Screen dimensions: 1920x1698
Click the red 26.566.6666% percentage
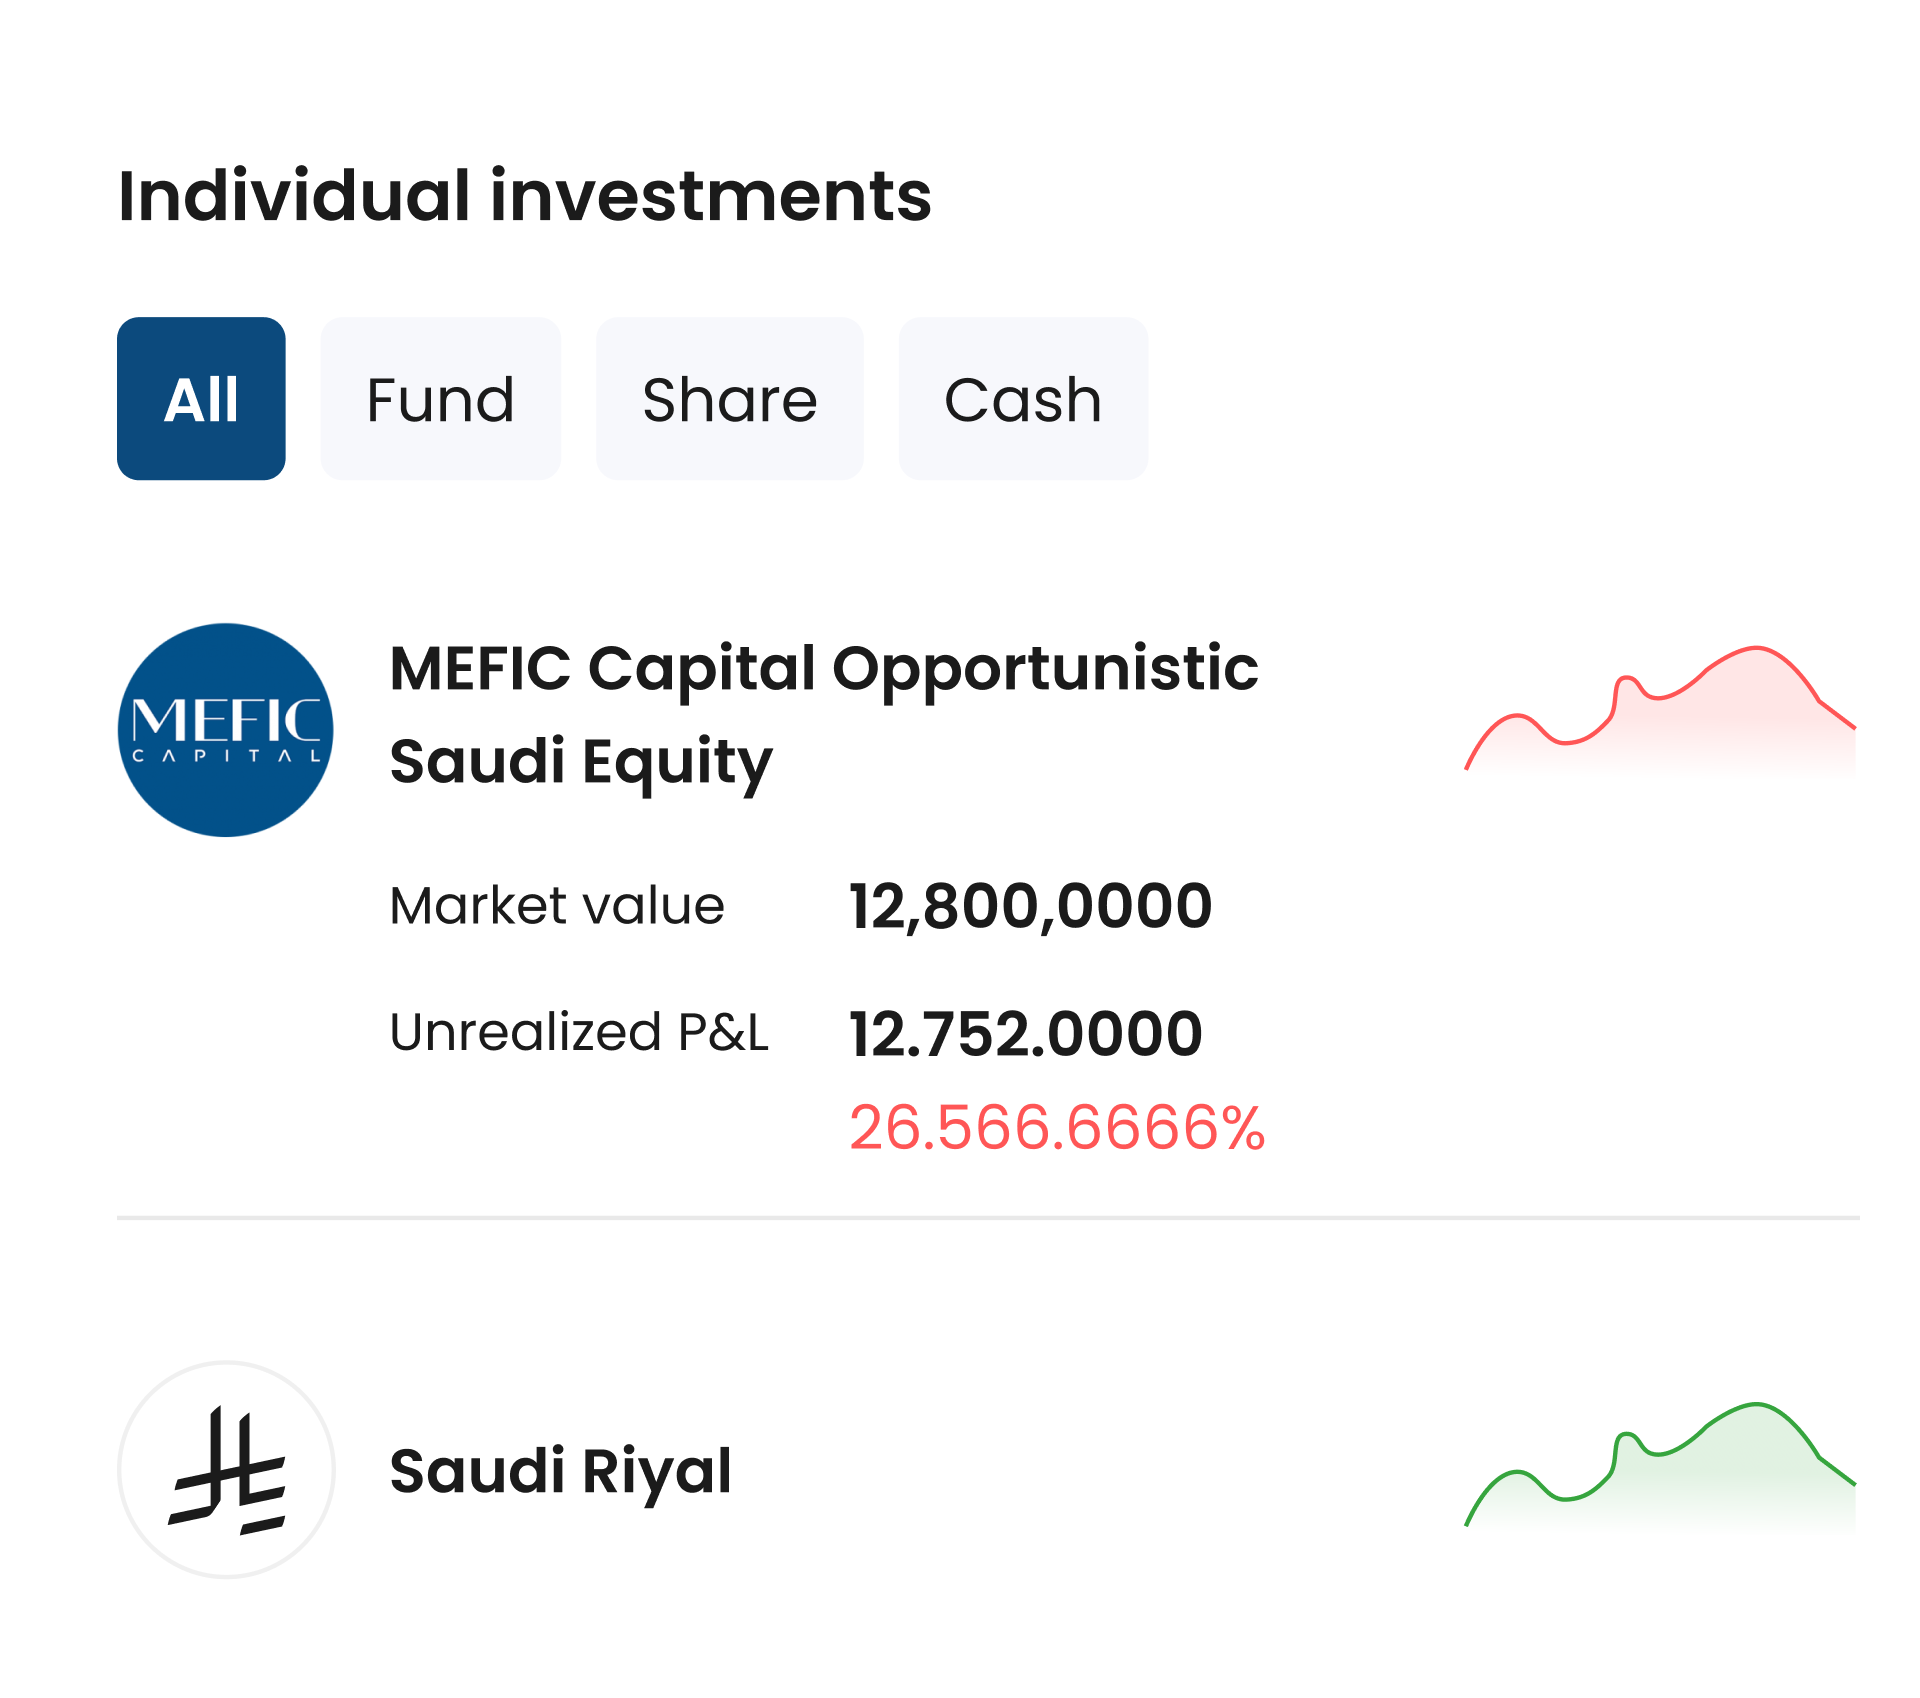click(x=1056, y=1127)
